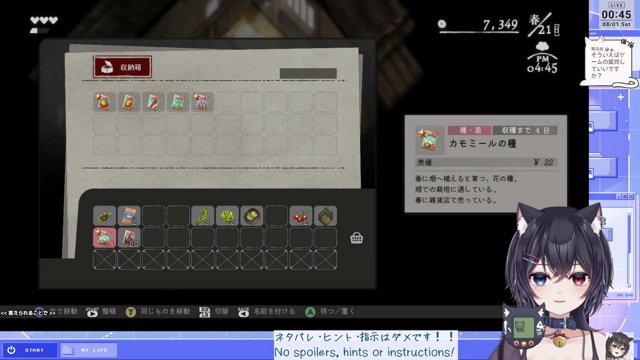This screenshot has height=360, width=640.
Task: Click the highlighted pink chamomile seed slot
Action: [104, 238]
